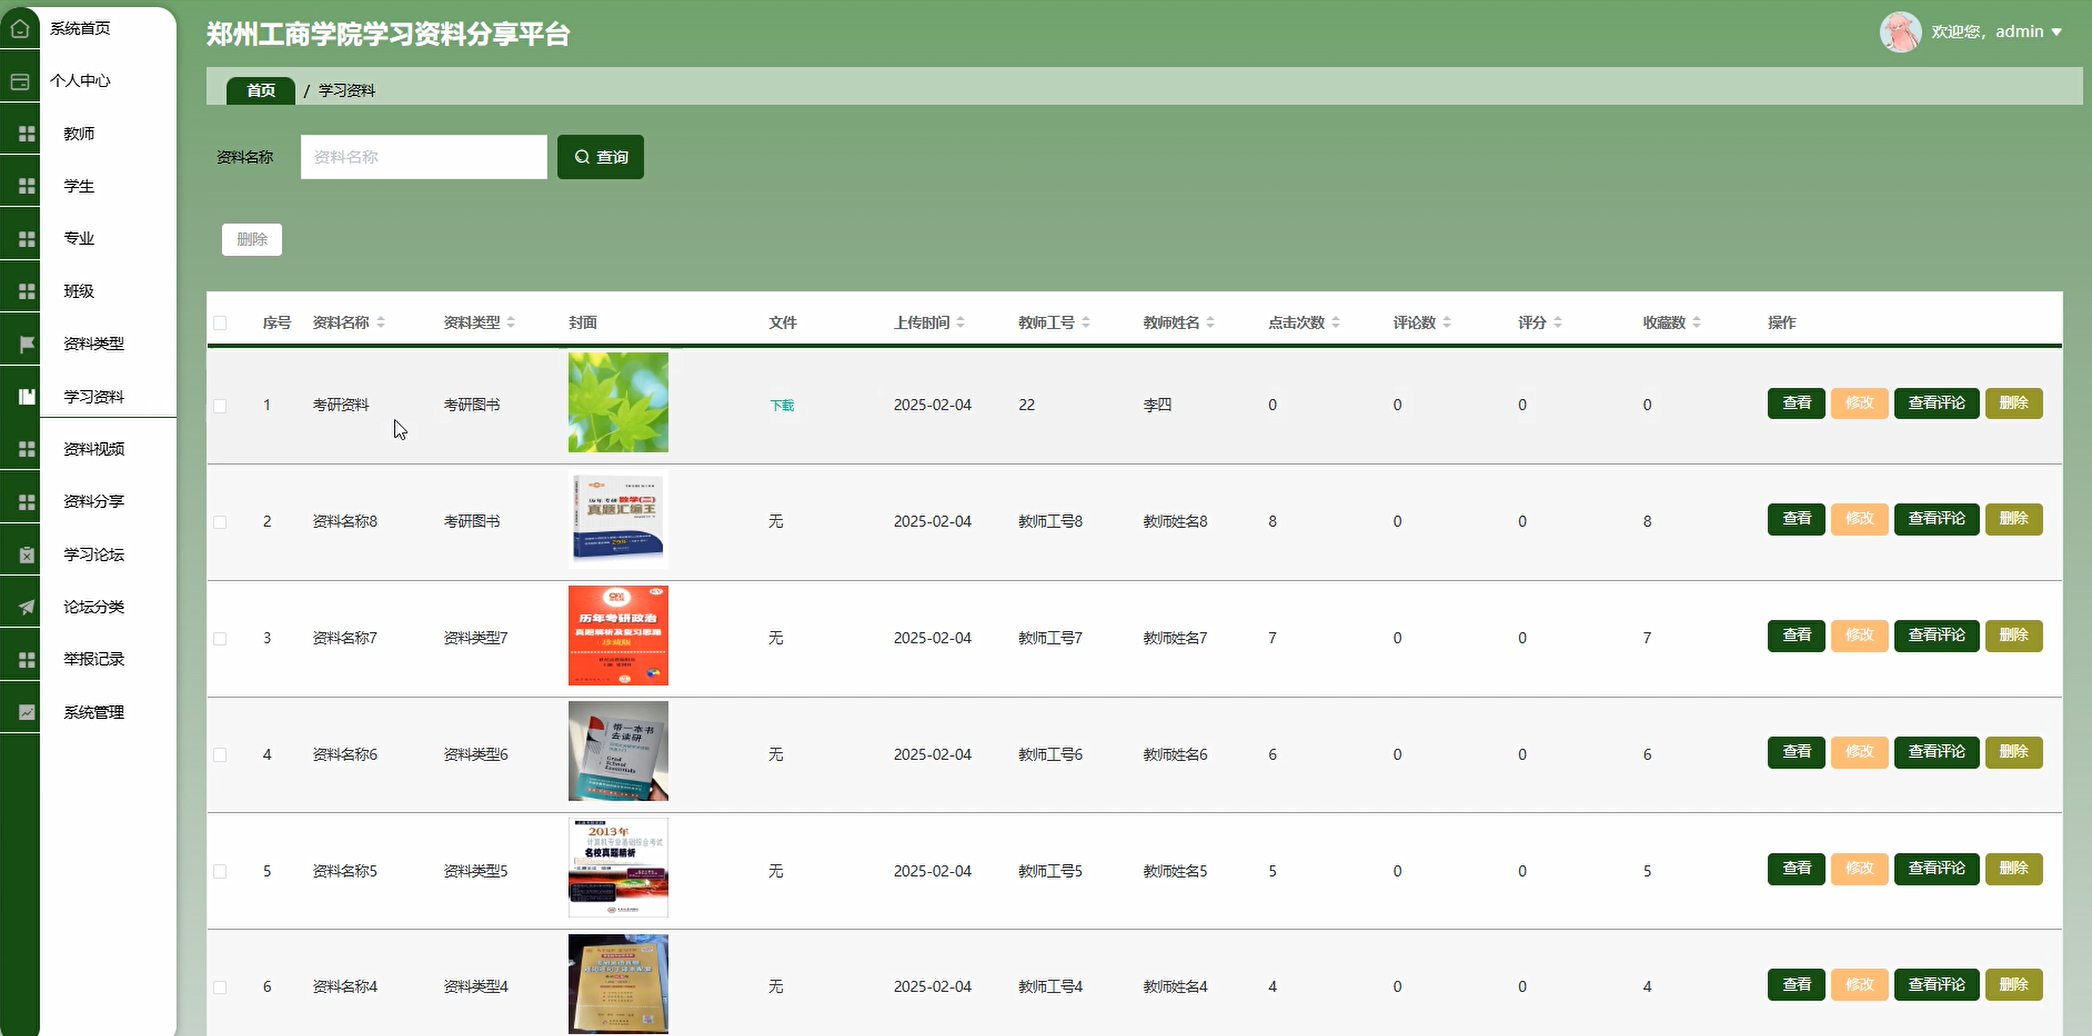
Task: Sort table by 资料名称 column
Action: pos(381,322)
